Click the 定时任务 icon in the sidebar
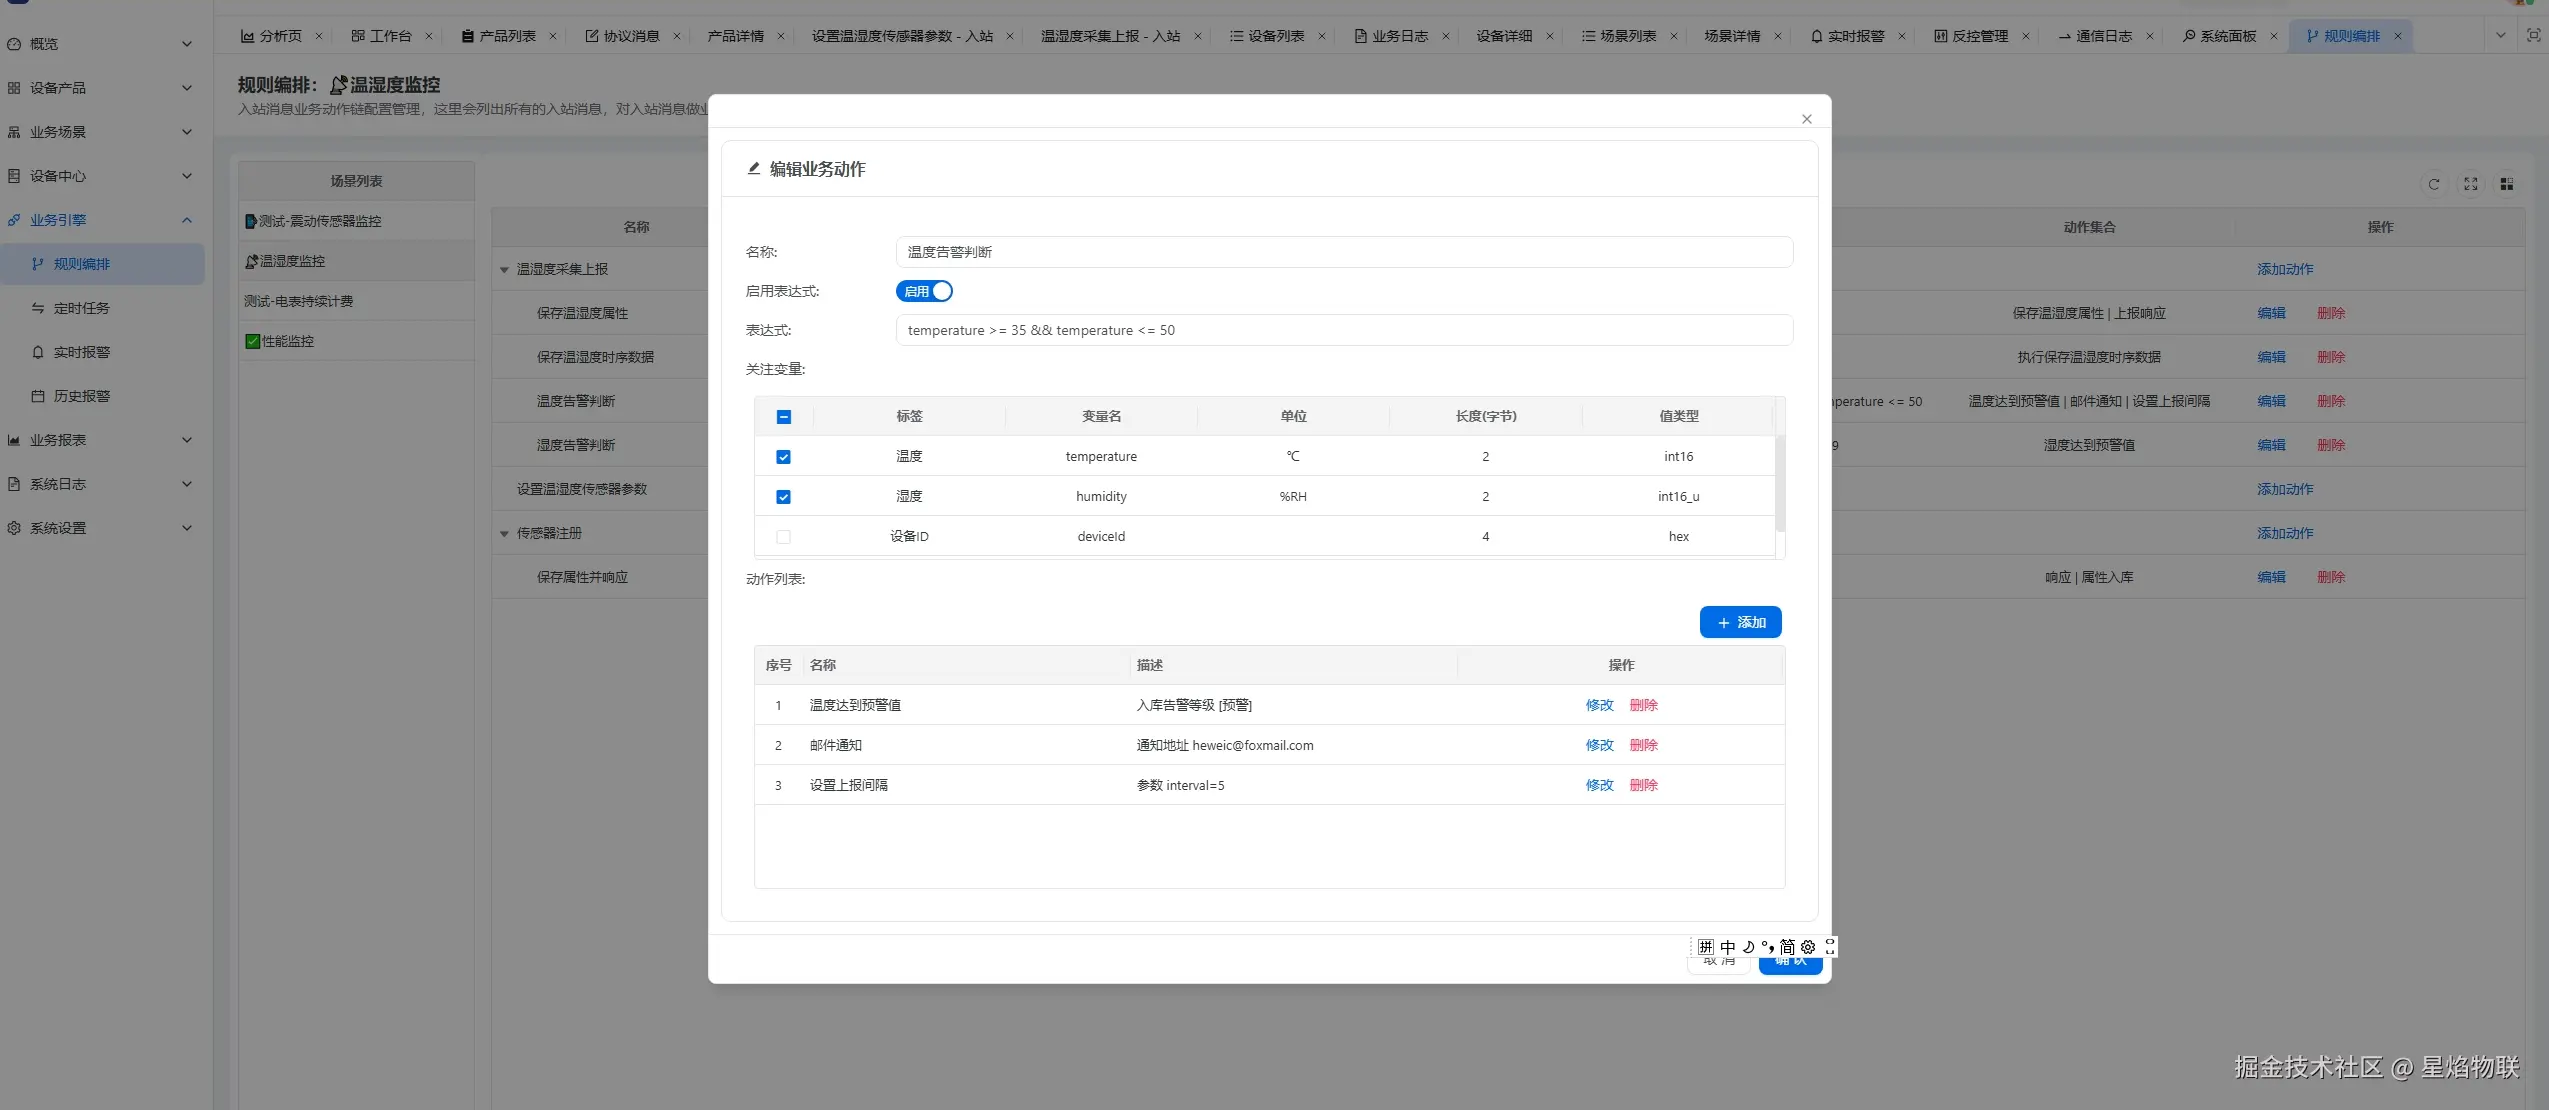 click(38, 308)
